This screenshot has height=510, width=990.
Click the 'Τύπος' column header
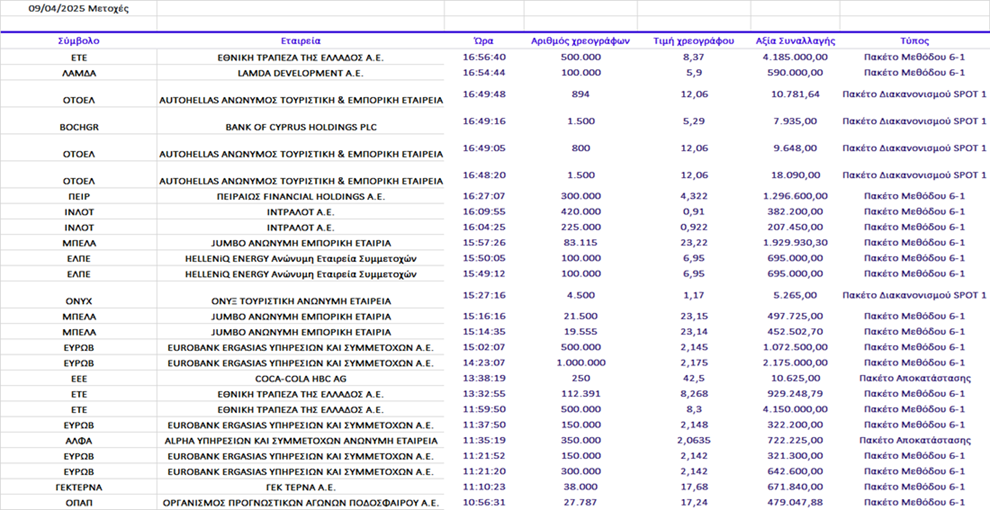click(x=914, y=41)
